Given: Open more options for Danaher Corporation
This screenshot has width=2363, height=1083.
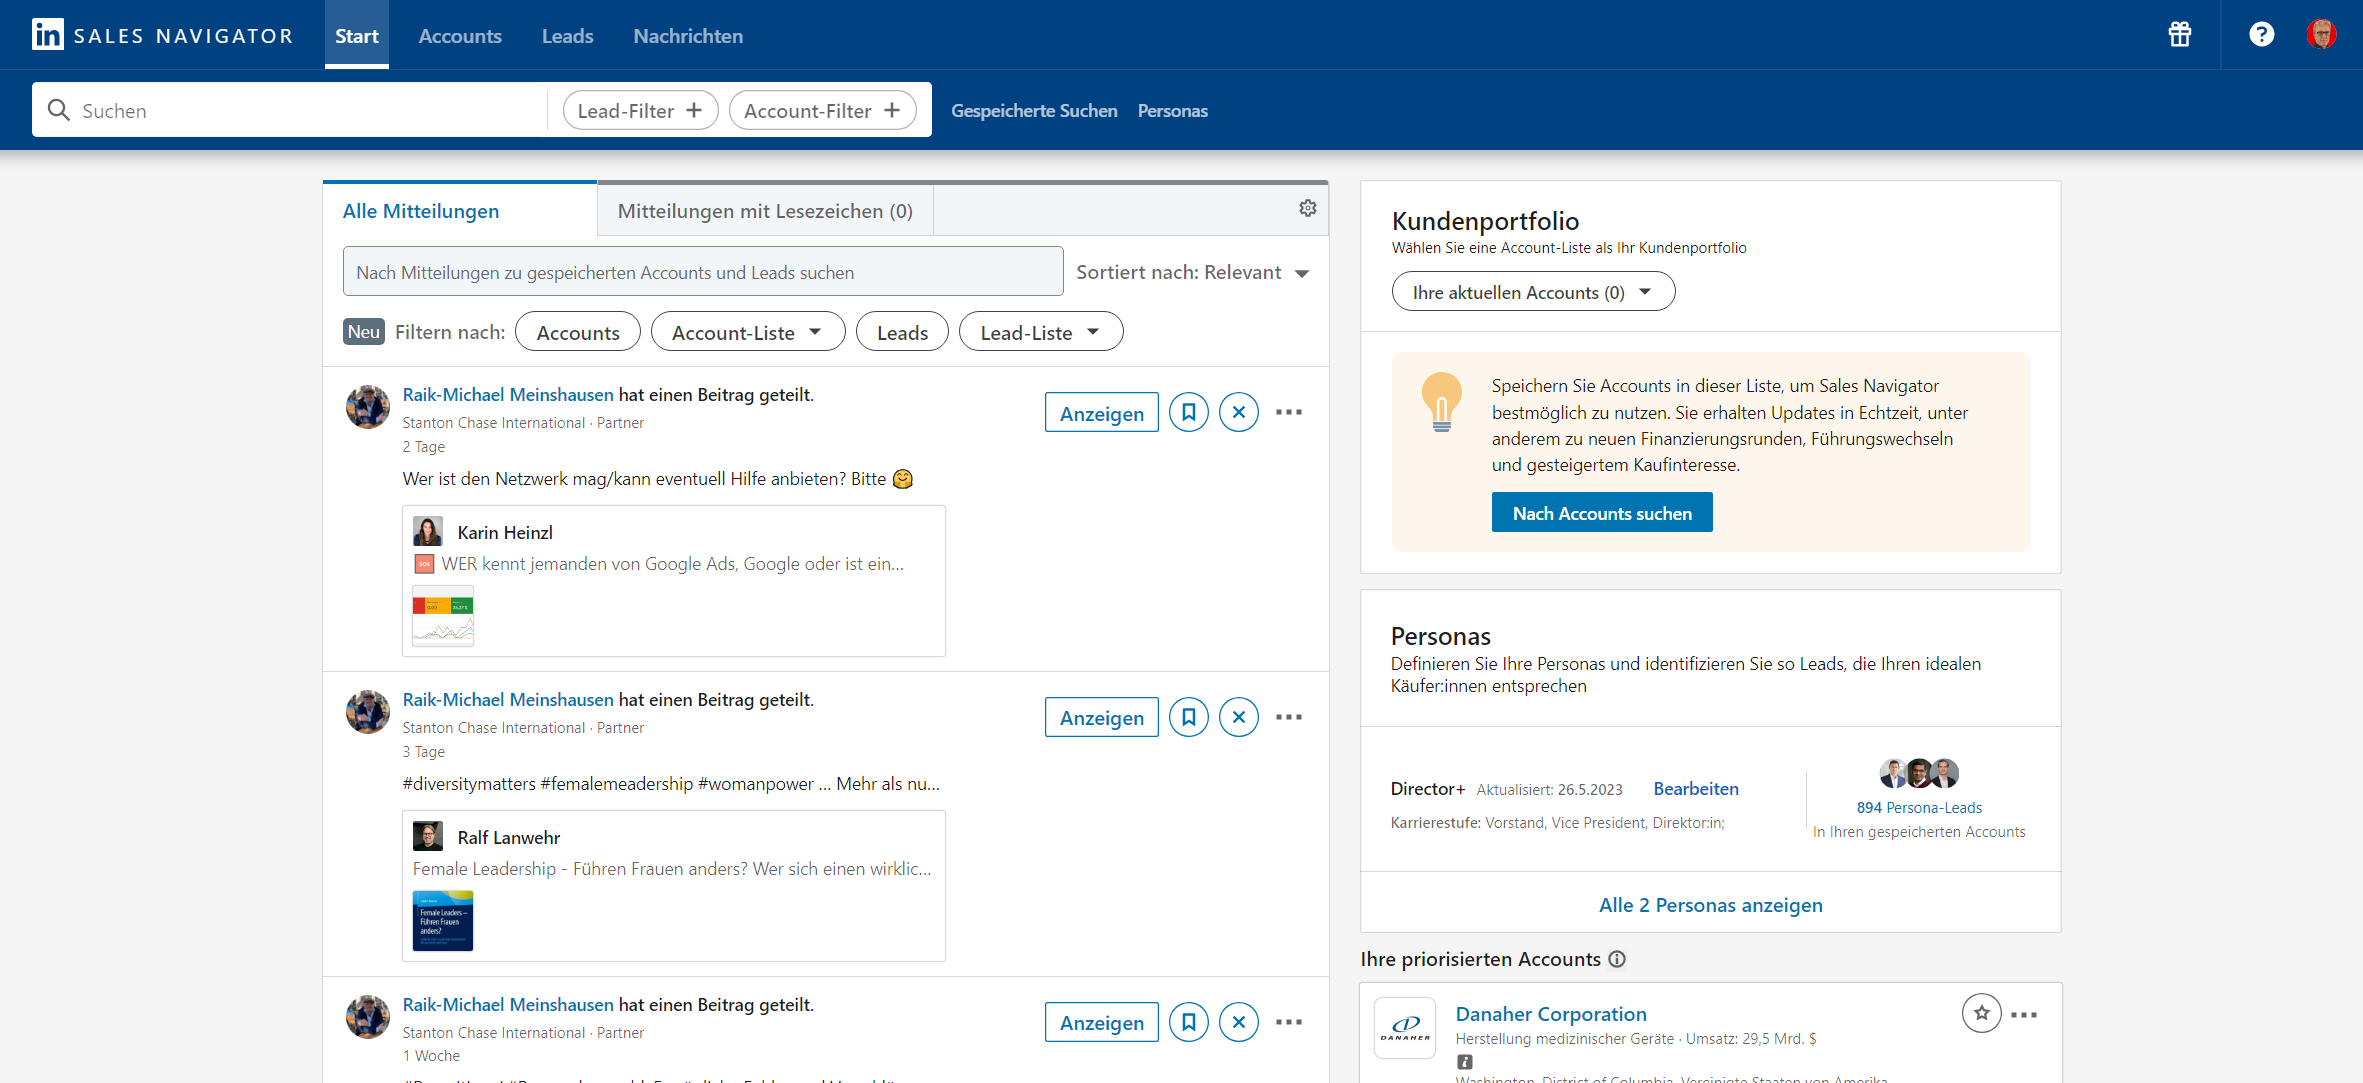Looking at the screenshot, I should coord(2024,1014).
